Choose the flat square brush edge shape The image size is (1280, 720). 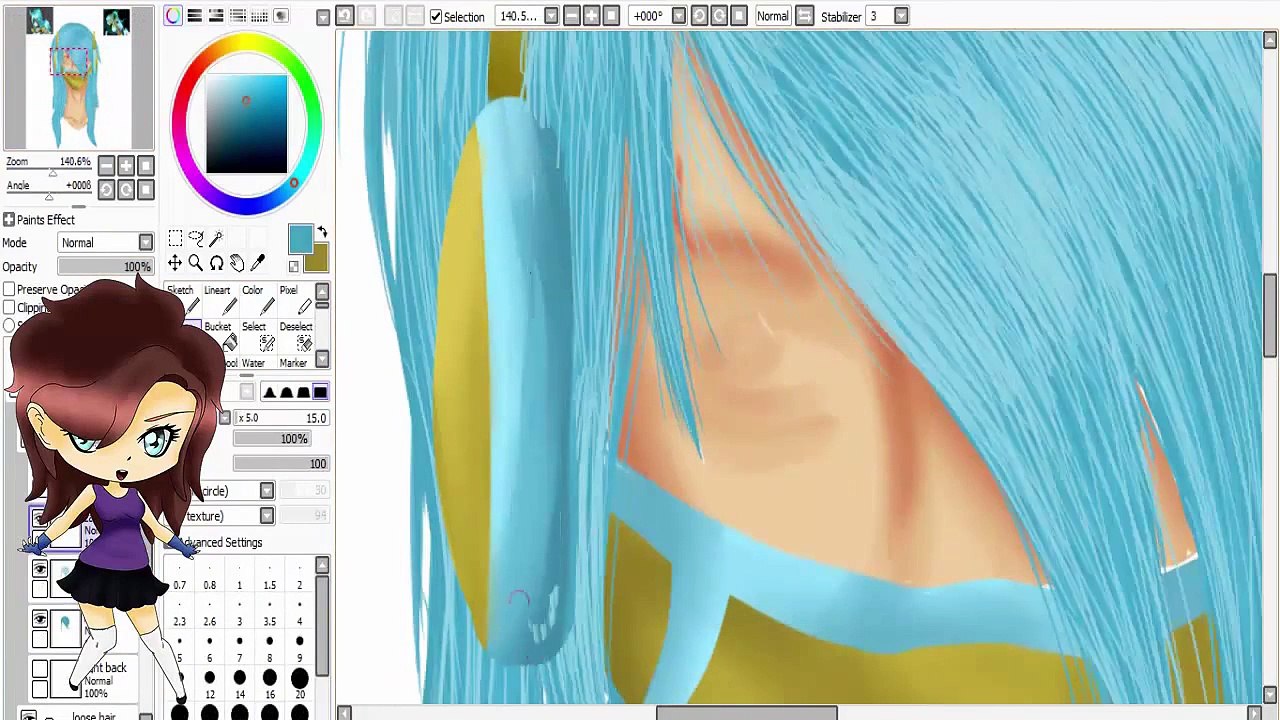[x=320, y=392]
